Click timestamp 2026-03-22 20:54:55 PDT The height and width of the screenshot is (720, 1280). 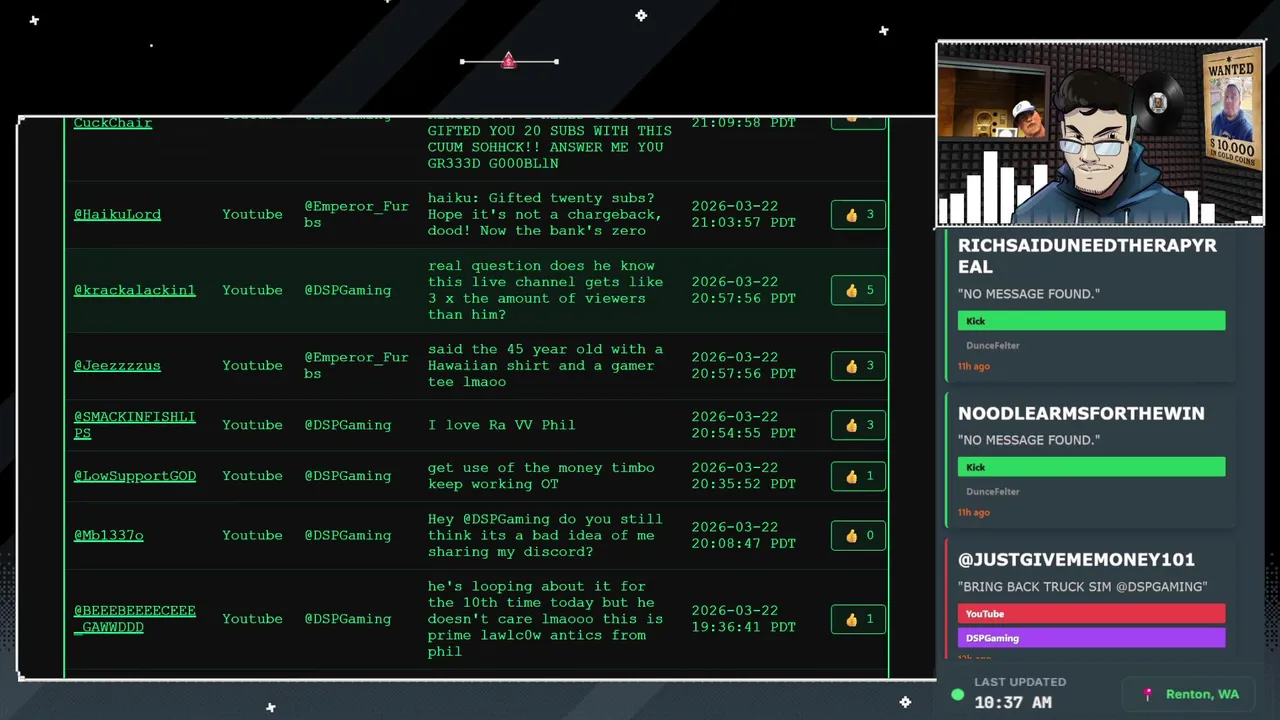[743, 425]
